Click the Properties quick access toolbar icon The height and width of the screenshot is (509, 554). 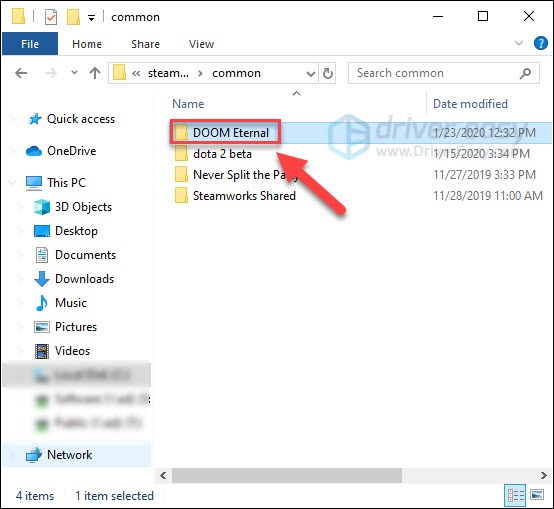tap(51, 17)
